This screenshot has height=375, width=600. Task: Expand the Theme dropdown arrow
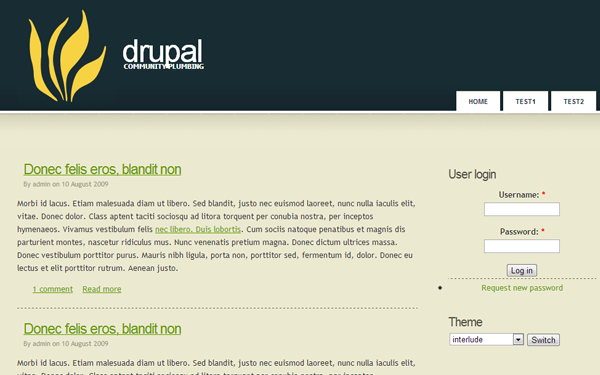click(x=518, y=339)
